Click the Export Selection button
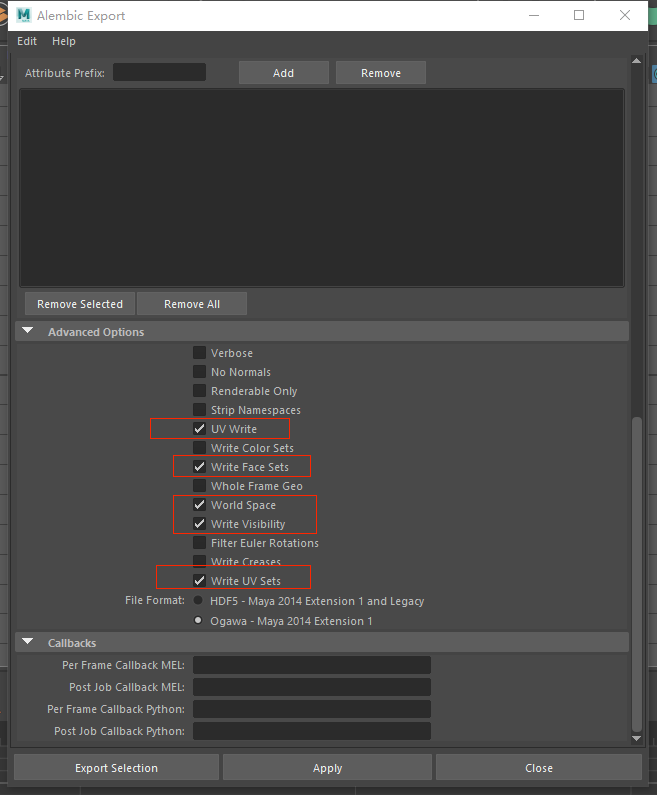Image resolution: width=657 pixels, height=795 pixels. click(x=116, y=768)
